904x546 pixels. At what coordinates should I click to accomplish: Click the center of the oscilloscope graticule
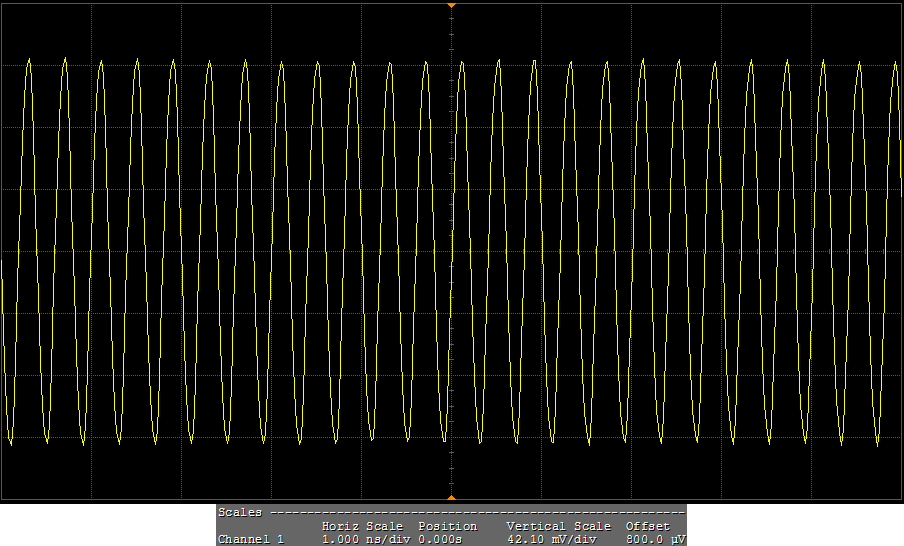point(451,251)
